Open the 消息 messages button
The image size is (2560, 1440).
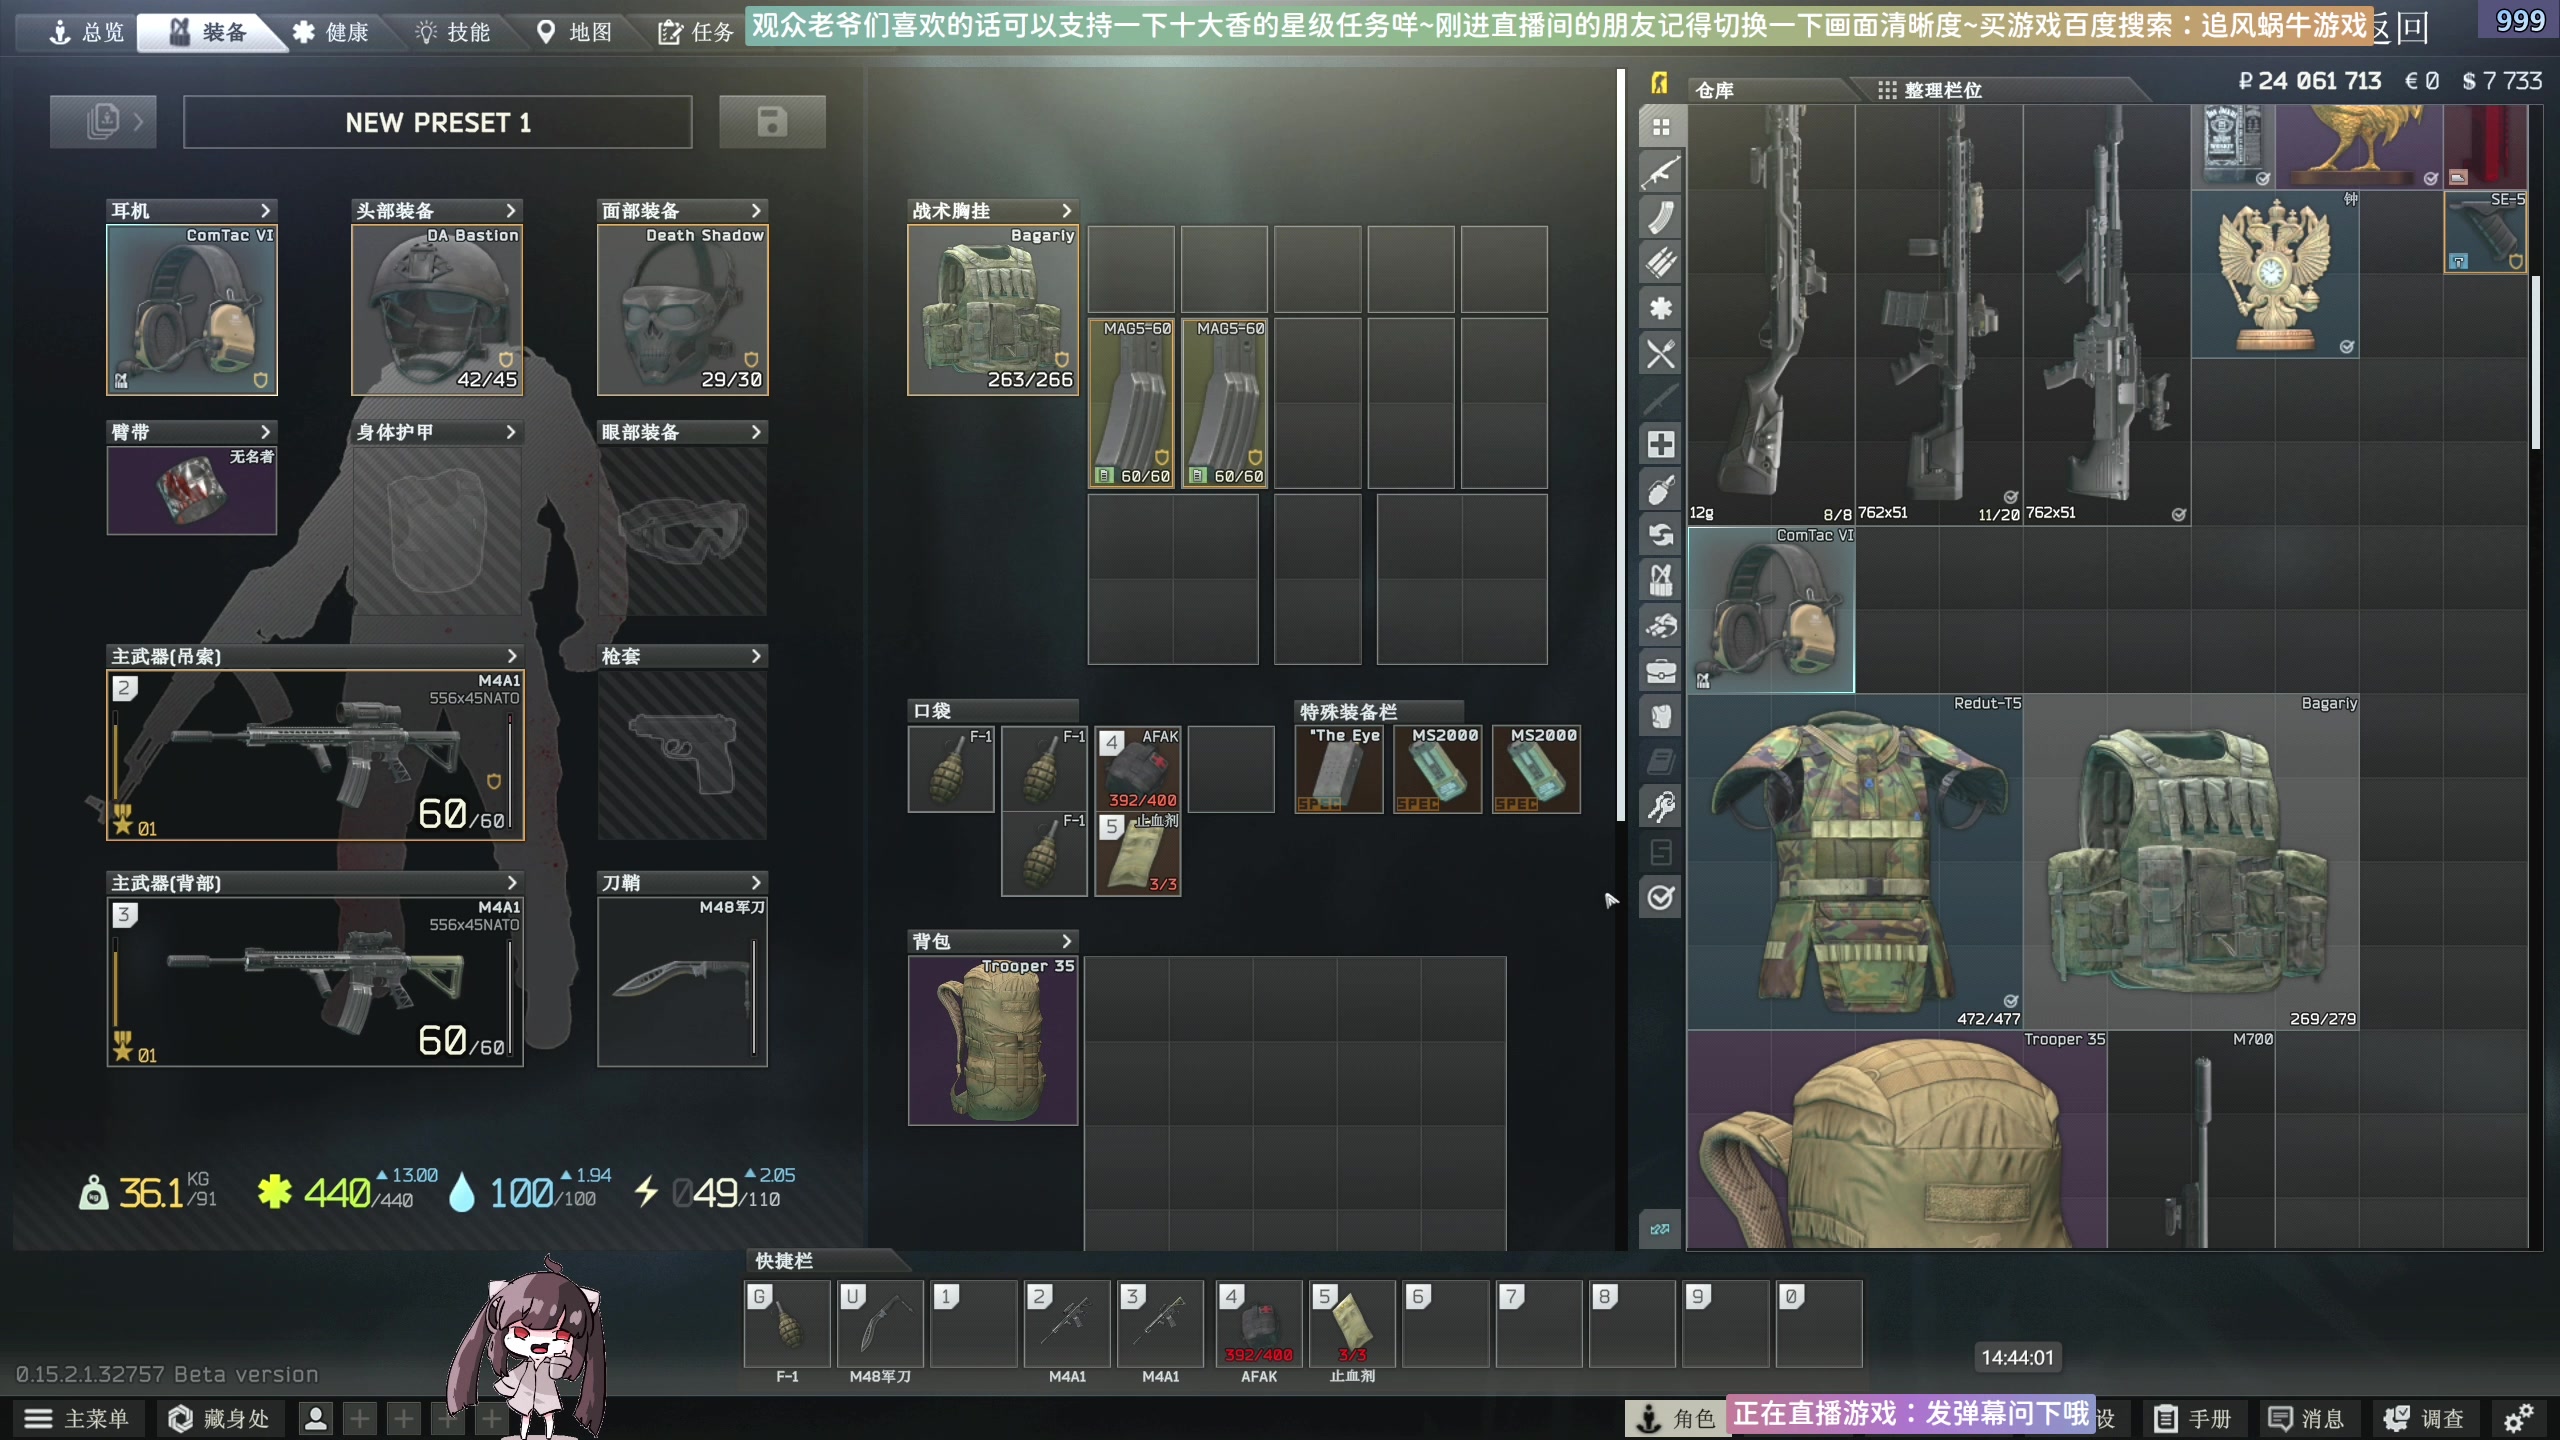[x=2308, y=1418]
